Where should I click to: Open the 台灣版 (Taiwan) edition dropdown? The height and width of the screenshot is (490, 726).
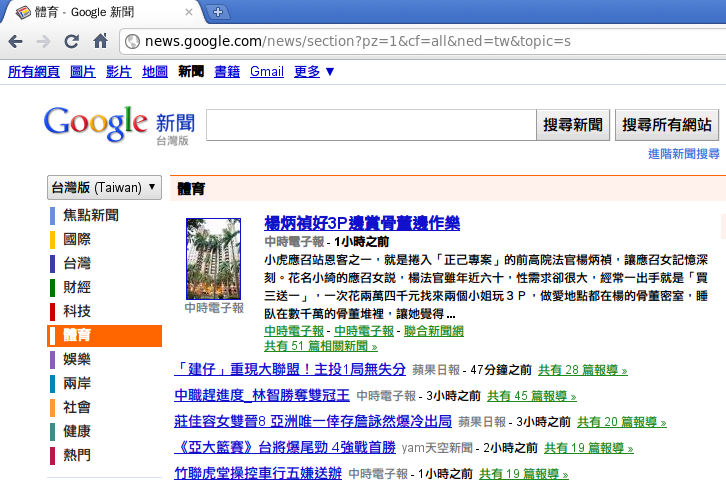(x=104, y=187)
